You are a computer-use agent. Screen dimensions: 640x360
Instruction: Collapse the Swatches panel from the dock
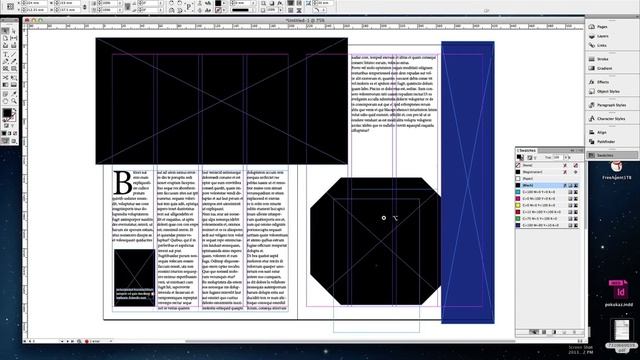tap(612, 155)
